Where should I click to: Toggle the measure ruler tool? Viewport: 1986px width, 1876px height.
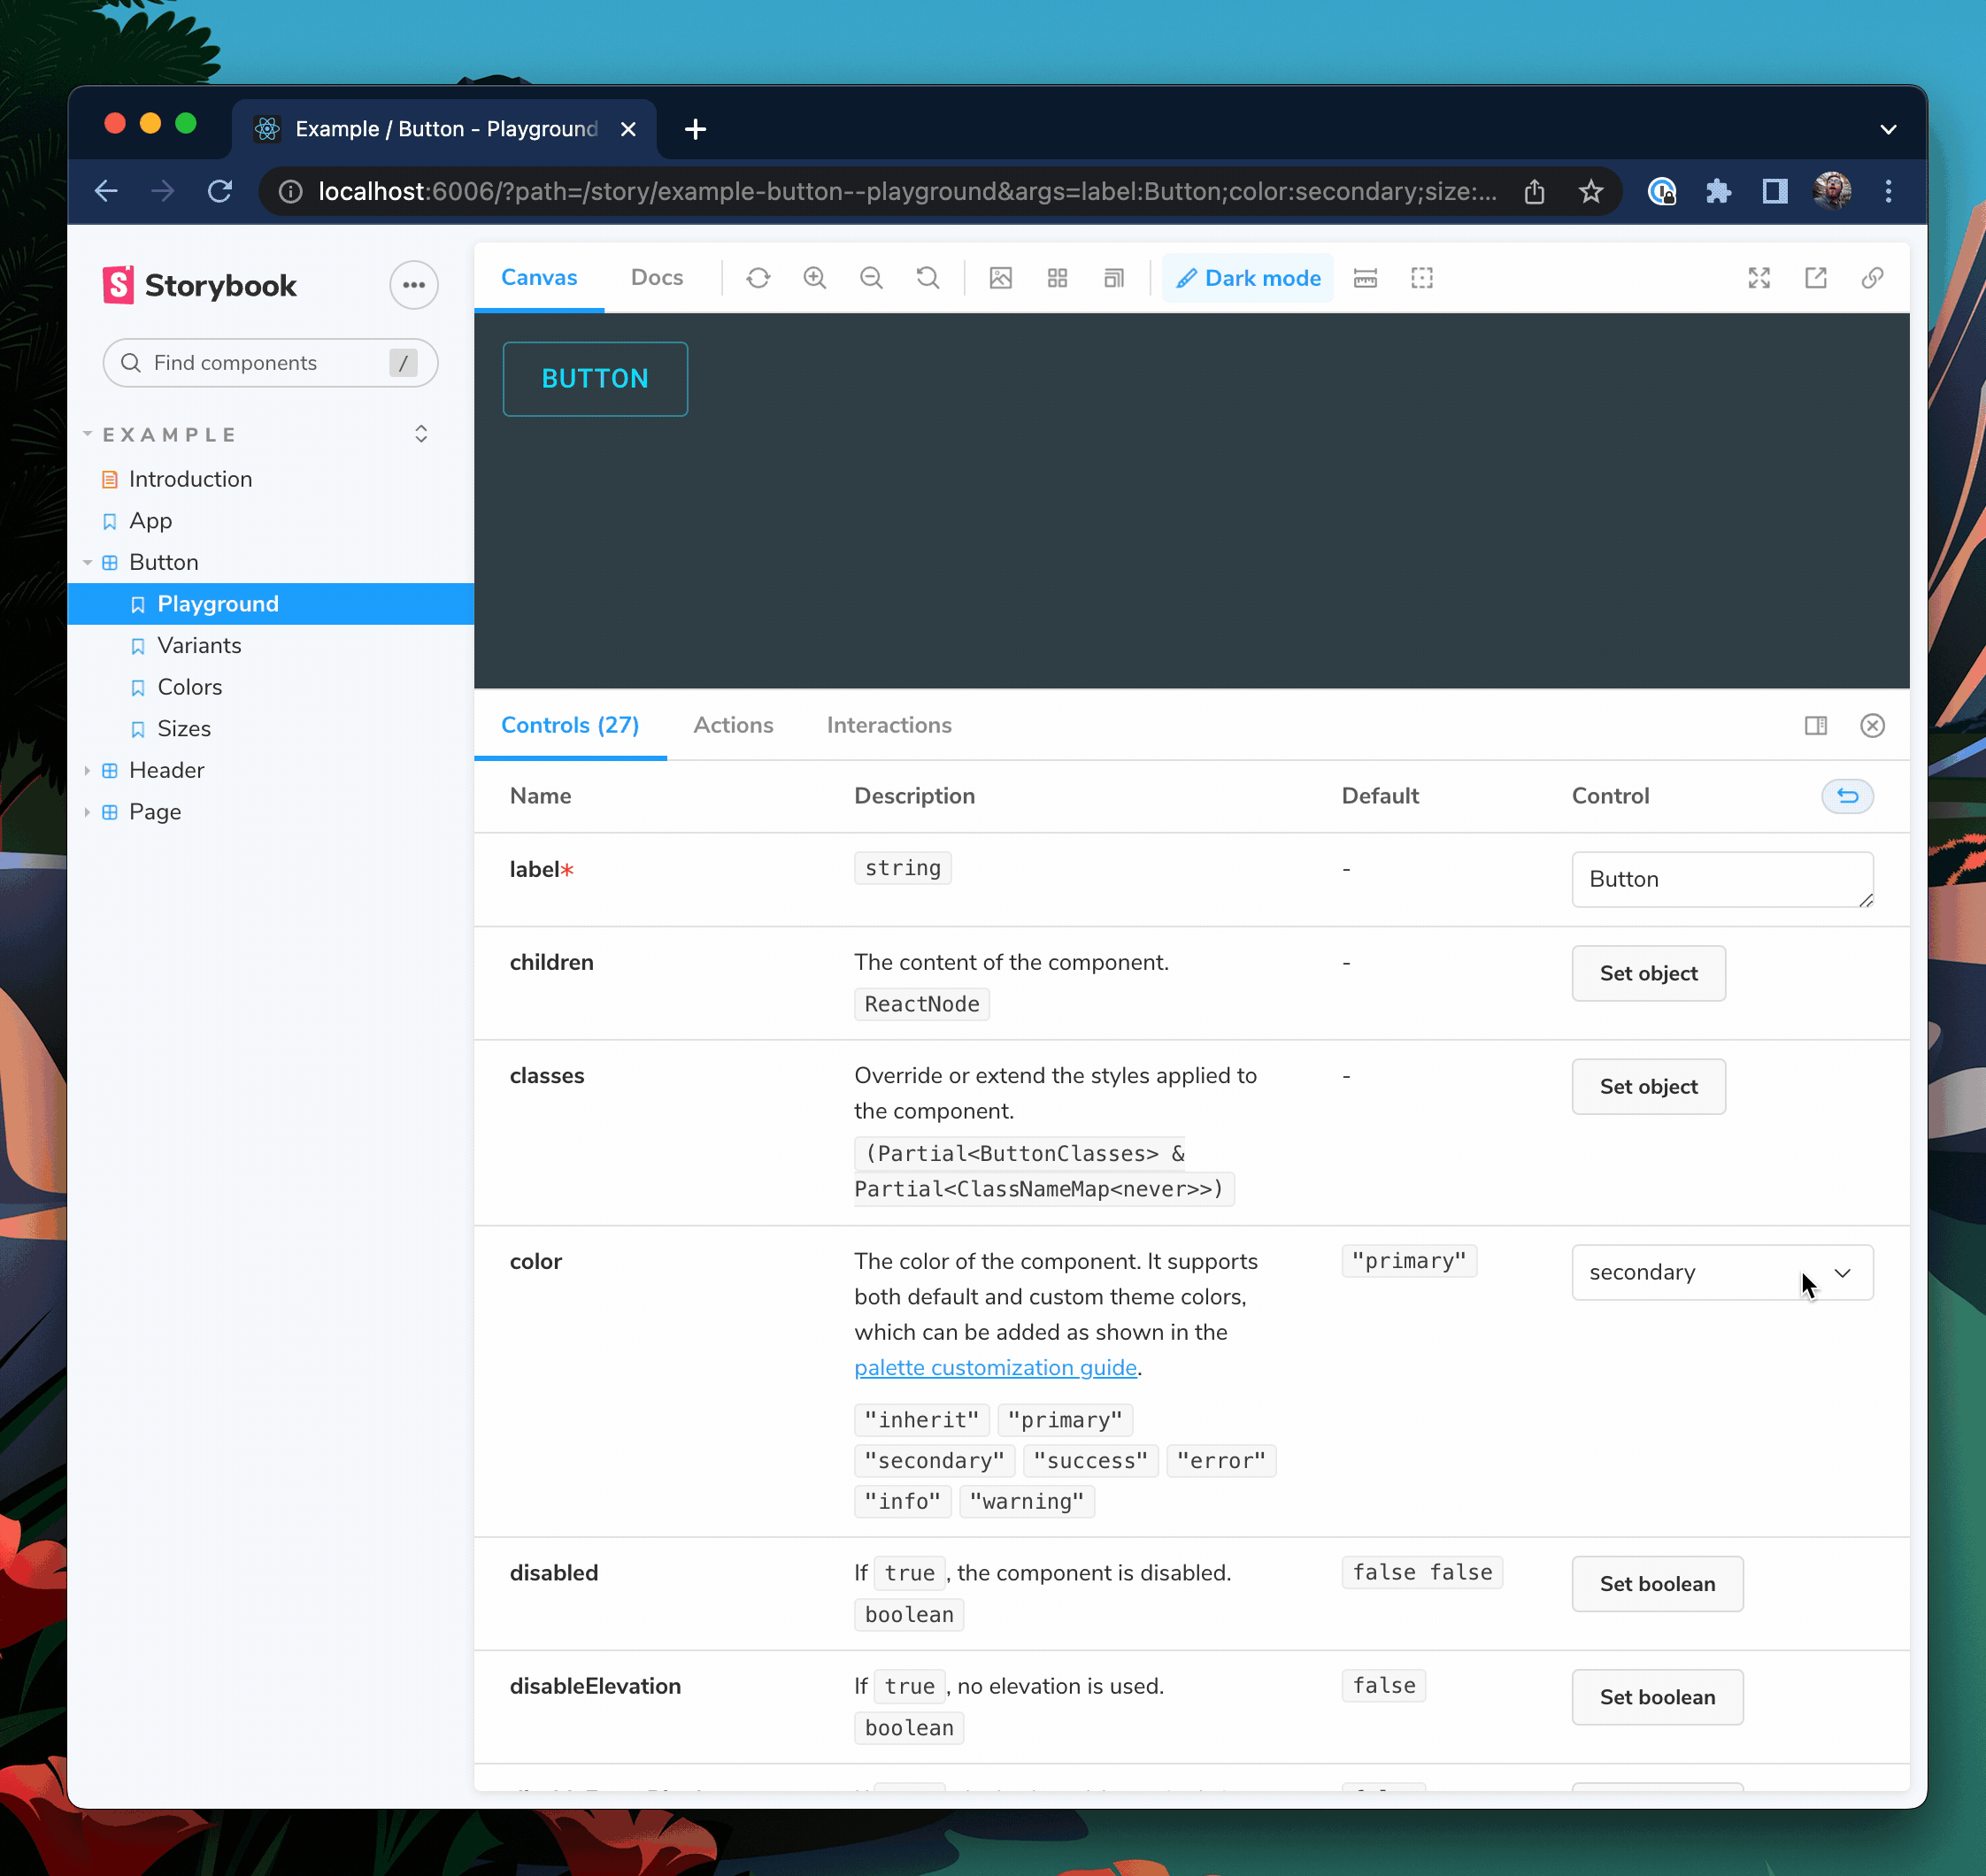coord(1365,278)
